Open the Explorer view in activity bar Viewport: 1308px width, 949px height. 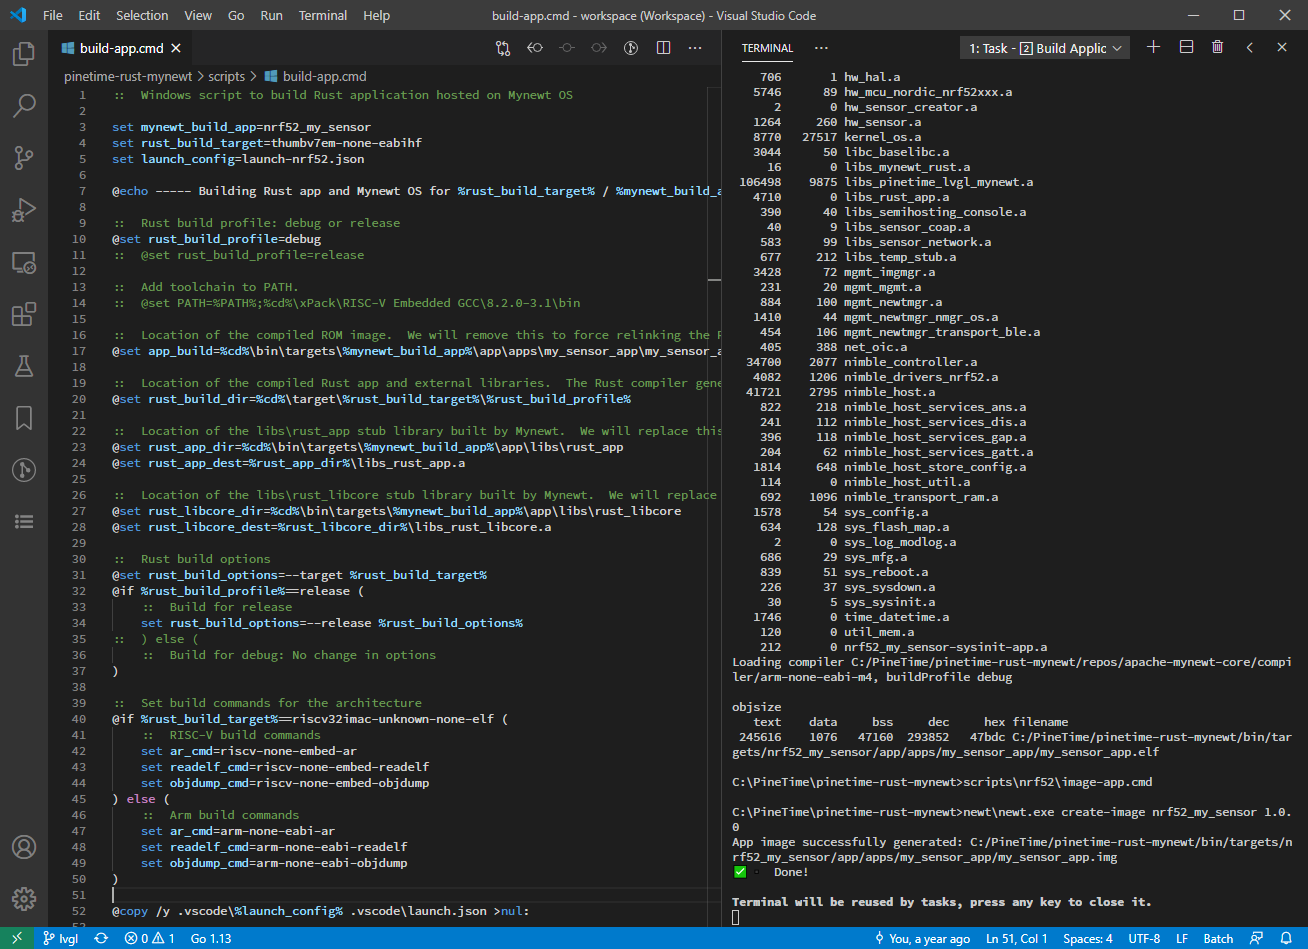24,54
